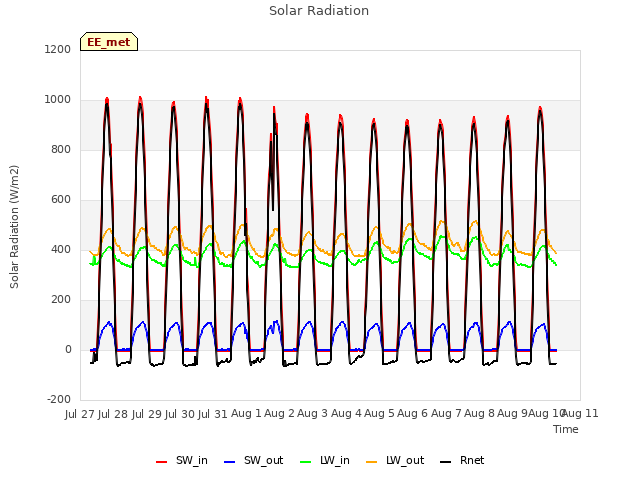Click the Jul 29 x-axis tick label

point(147,414)
